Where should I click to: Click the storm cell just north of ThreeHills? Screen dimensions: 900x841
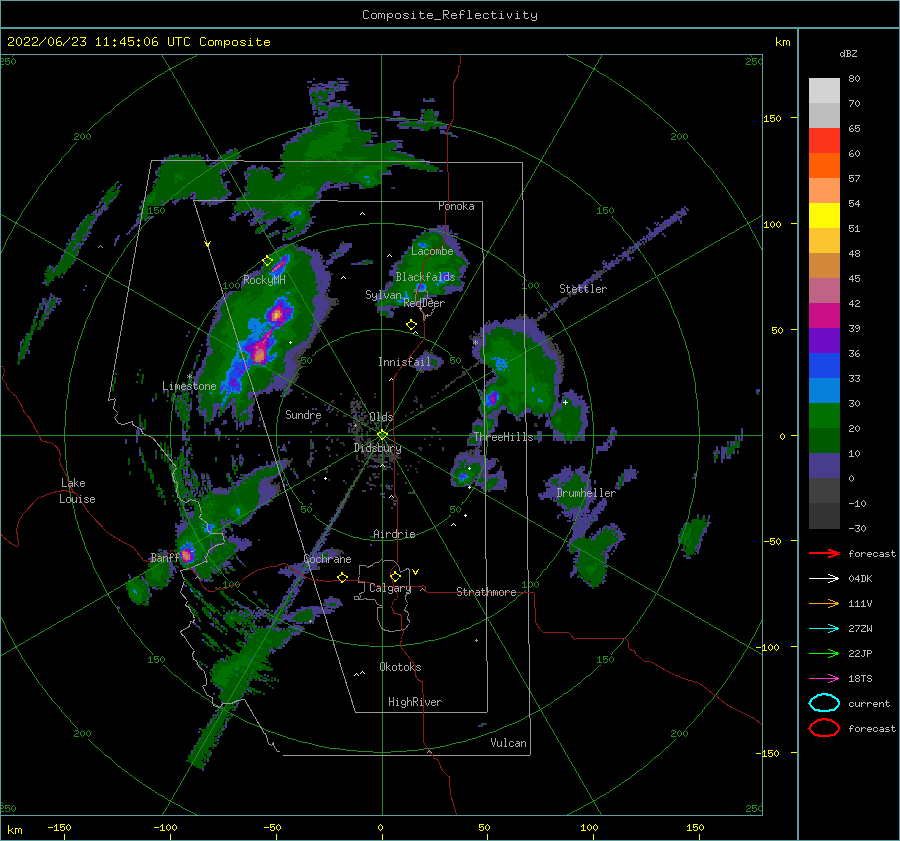tap(492, 398)
